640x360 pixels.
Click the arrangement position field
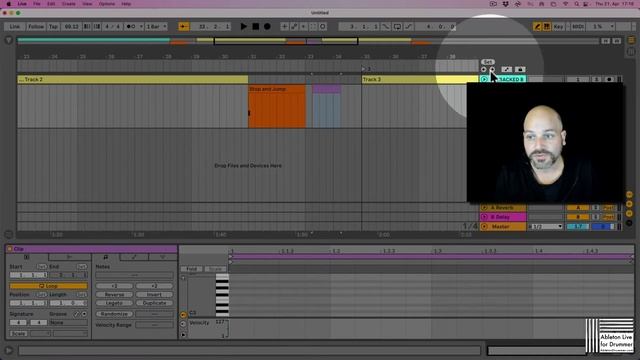coord(210,27)
